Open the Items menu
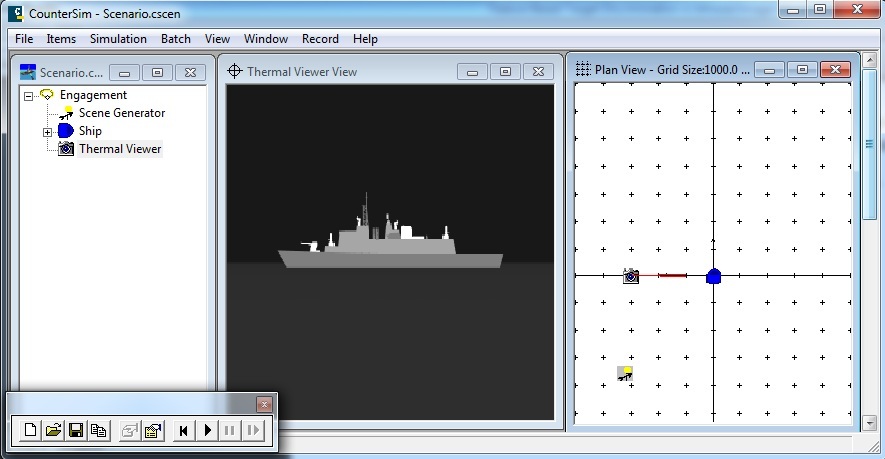885x459 pixels. 61,39
